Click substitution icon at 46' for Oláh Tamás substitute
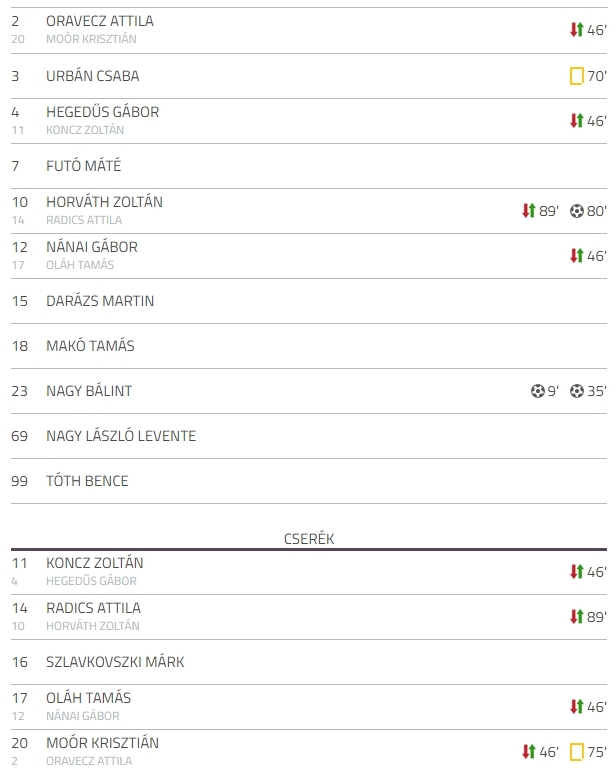Screen dimensions: 616x770 pyautogui.click(x=577, y=707)
